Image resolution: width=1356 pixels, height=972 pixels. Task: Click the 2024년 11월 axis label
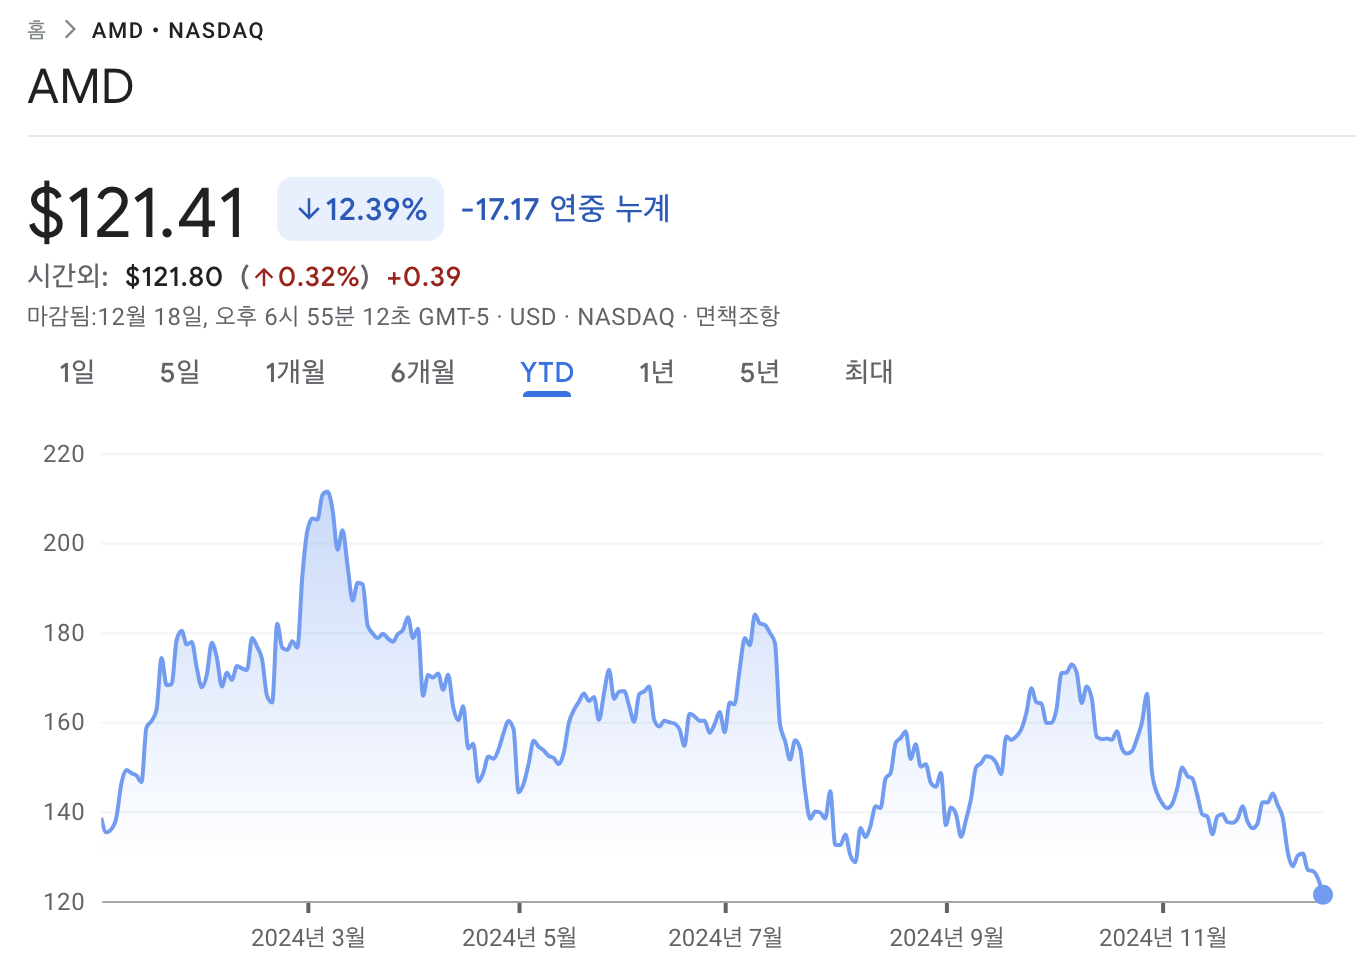tap(1163, 938)
